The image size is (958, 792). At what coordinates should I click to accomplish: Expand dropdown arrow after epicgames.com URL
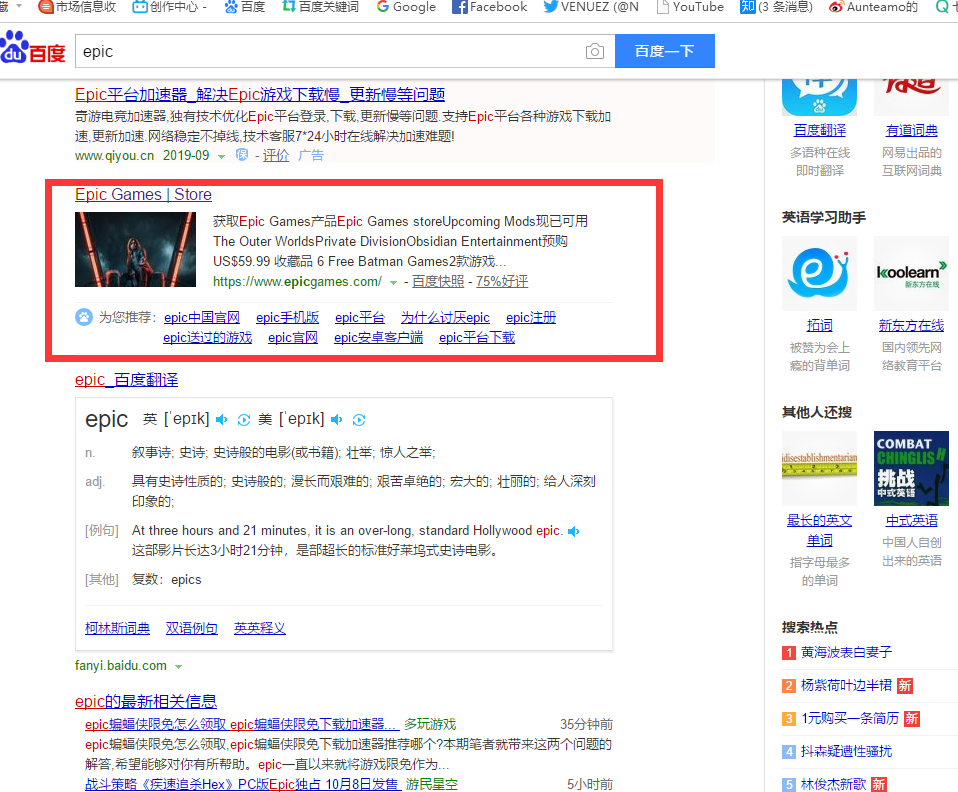click(x=394, y=282)
